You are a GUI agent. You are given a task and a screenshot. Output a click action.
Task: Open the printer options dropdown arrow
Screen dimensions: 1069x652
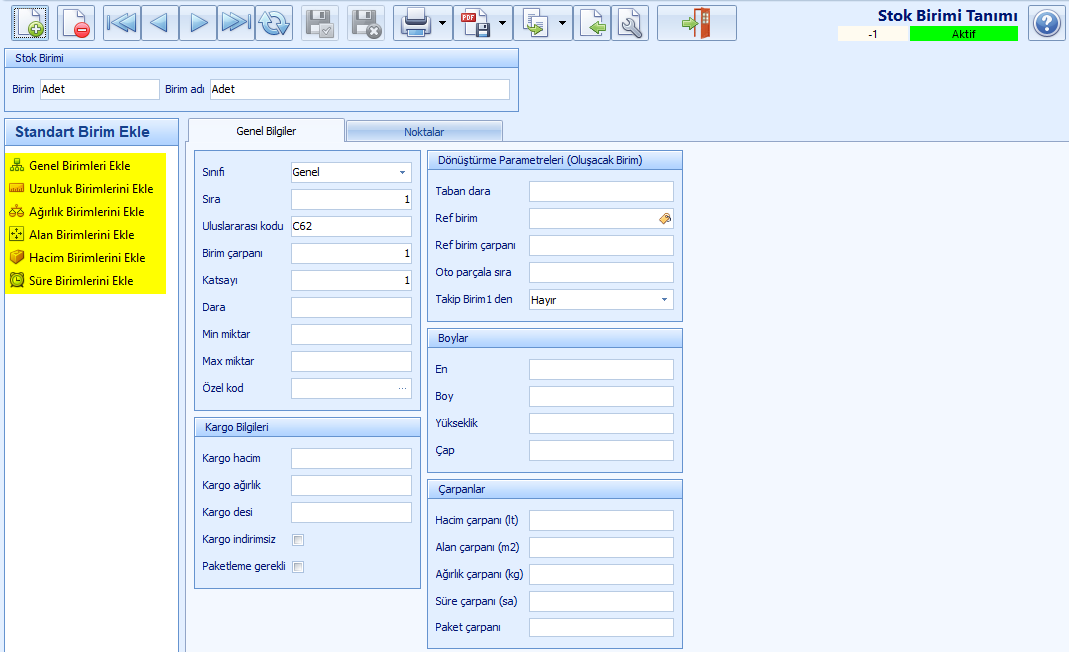[442, 23]
